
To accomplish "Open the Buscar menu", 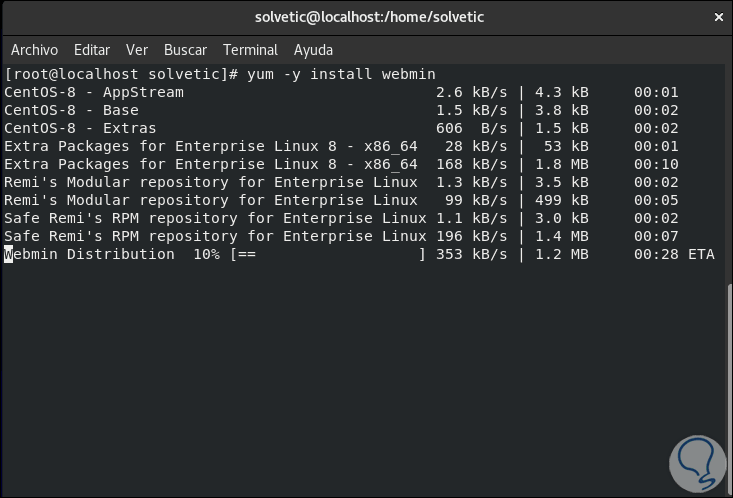I will pos(185,50).
